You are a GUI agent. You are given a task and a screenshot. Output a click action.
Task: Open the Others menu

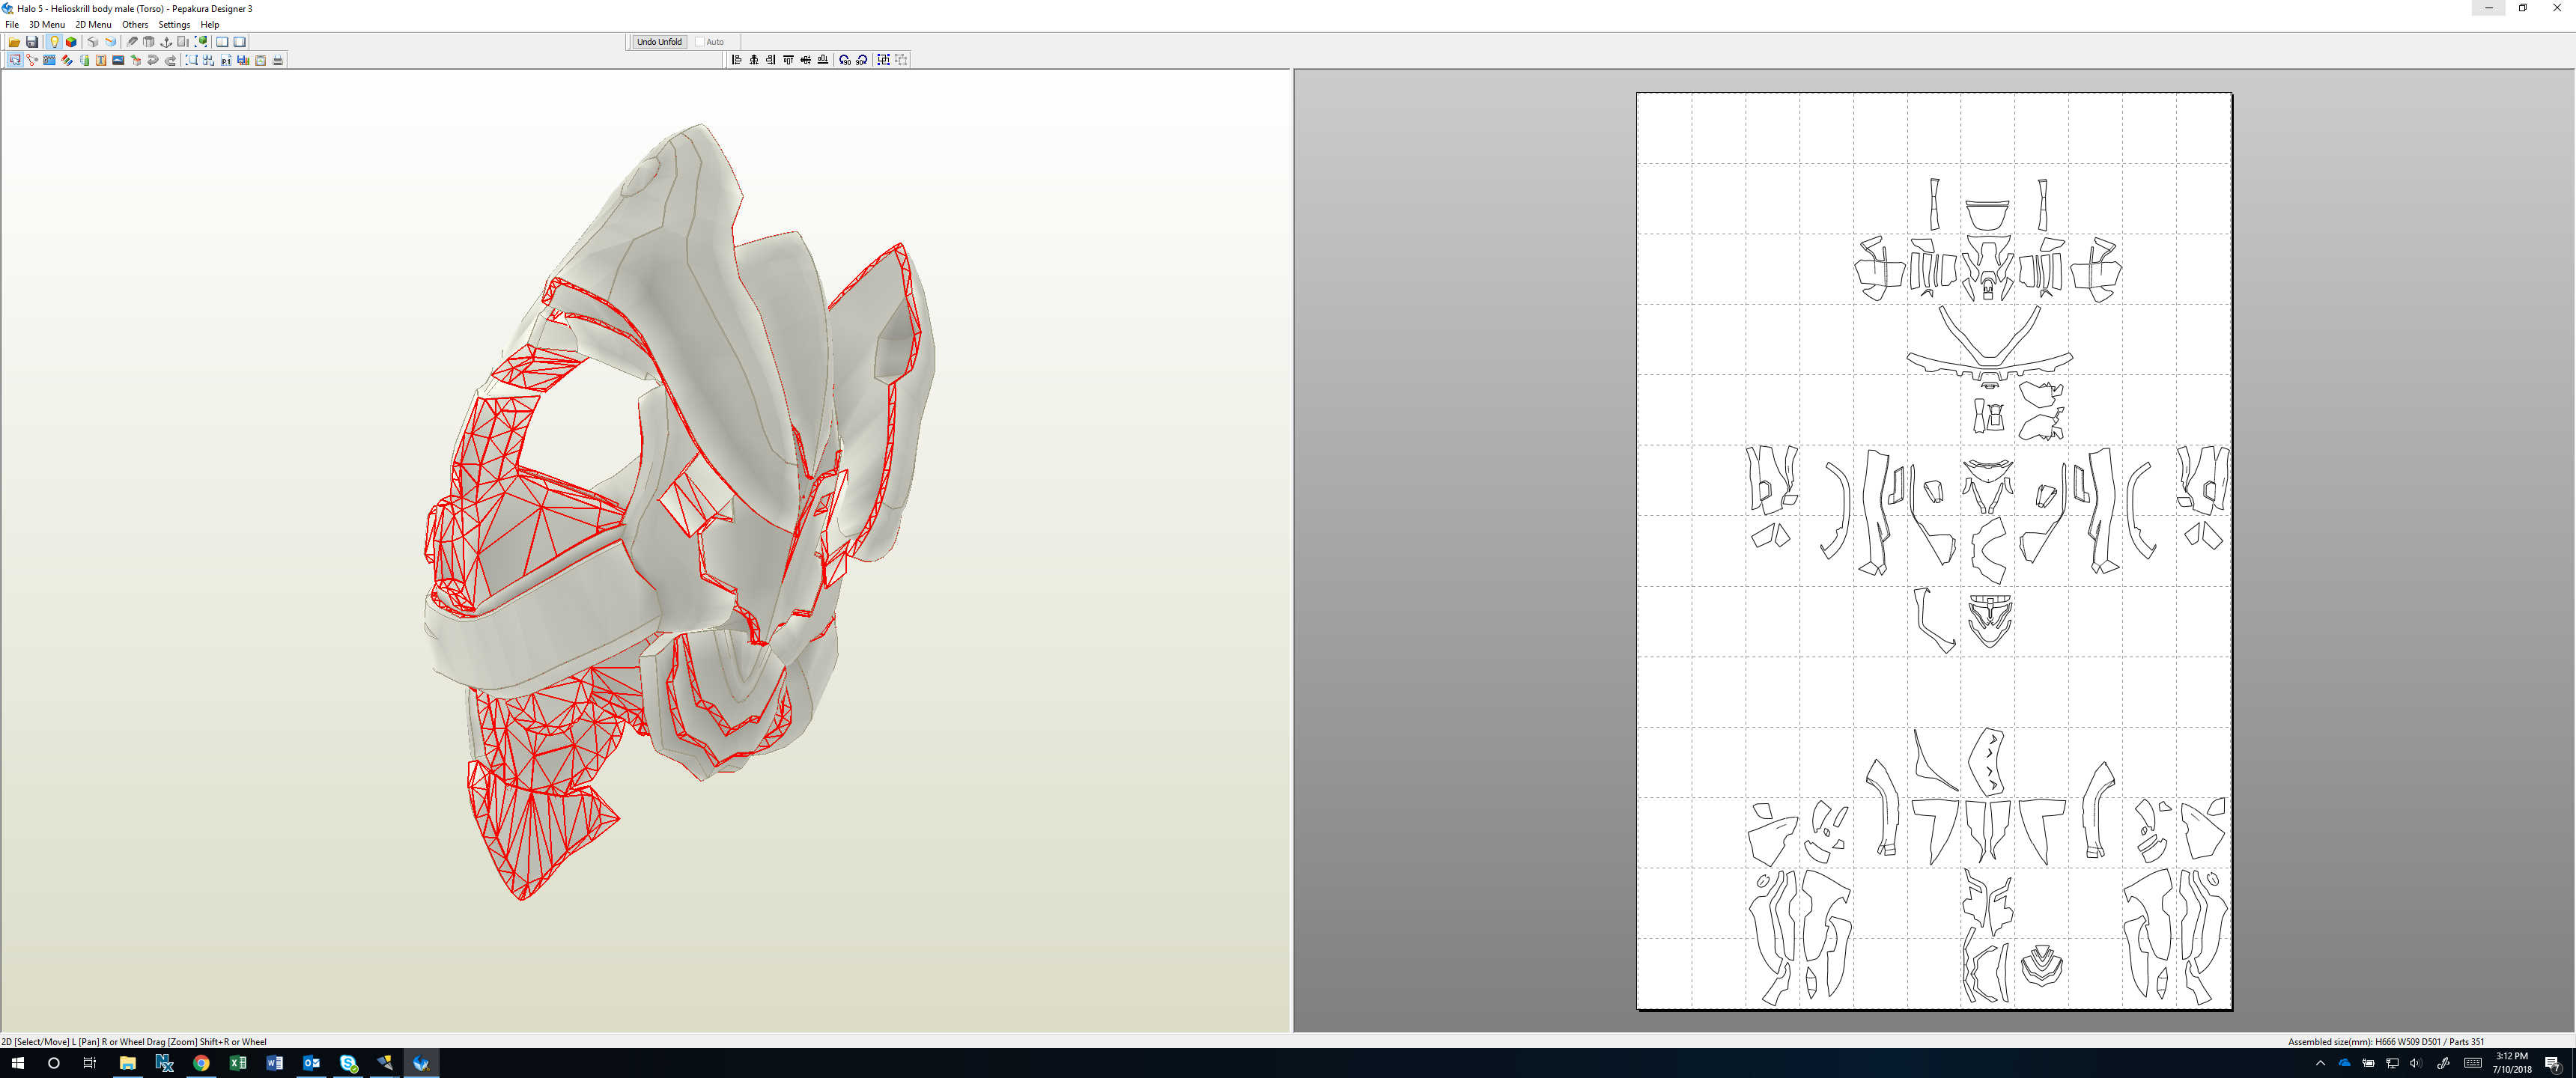coord(134,25)
